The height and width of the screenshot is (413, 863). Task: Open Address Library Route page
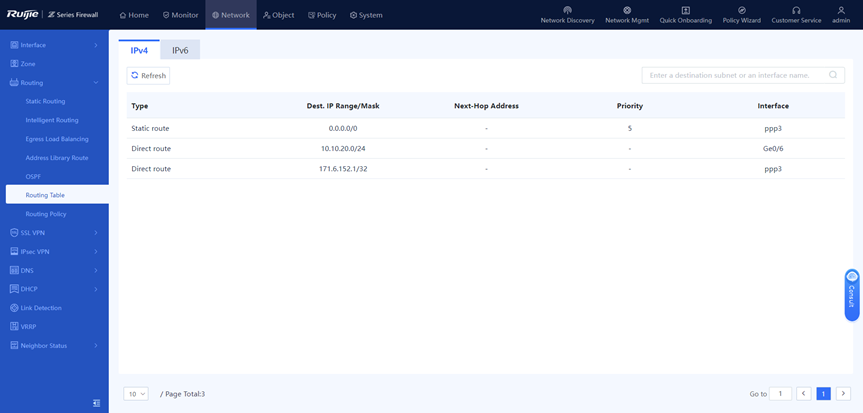pyautogui.click(x=57, y=157)
